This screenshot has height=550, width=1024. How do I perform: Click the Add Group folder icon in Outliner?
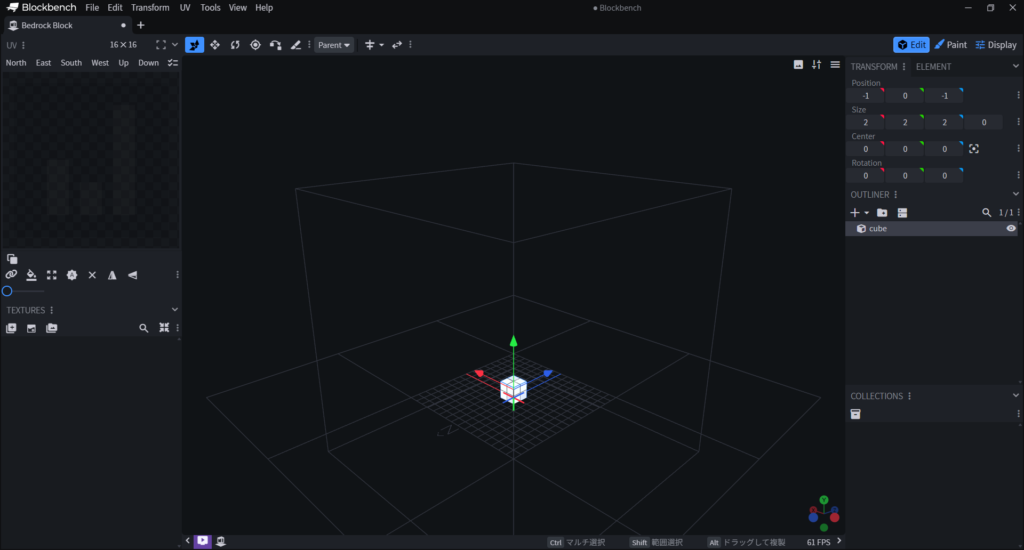pos(882,213)
